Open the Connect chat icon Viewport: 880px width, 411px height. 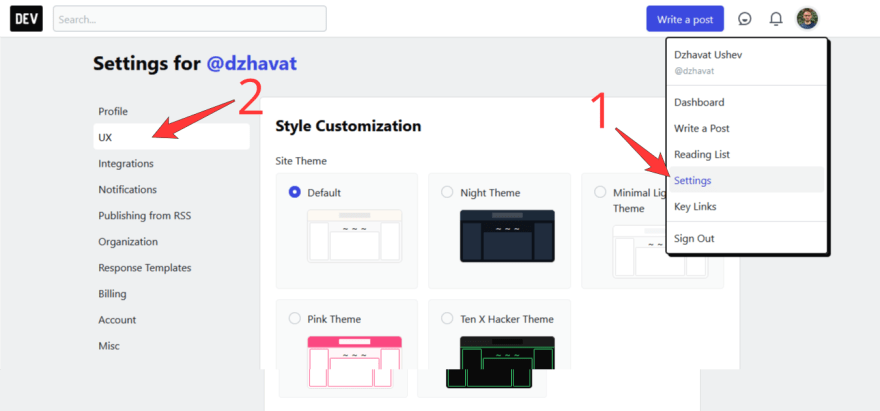tap(745, 19)
